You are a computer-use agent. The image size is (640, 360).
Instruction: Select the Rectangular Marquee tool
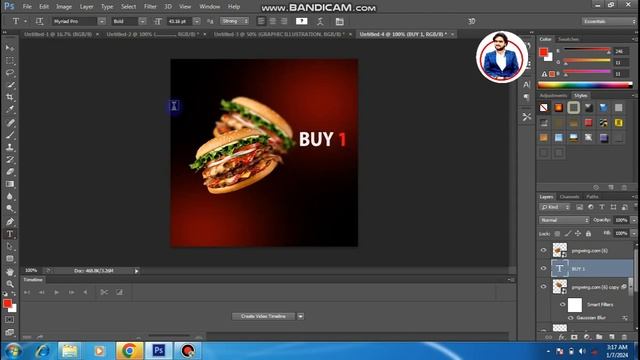10,60
